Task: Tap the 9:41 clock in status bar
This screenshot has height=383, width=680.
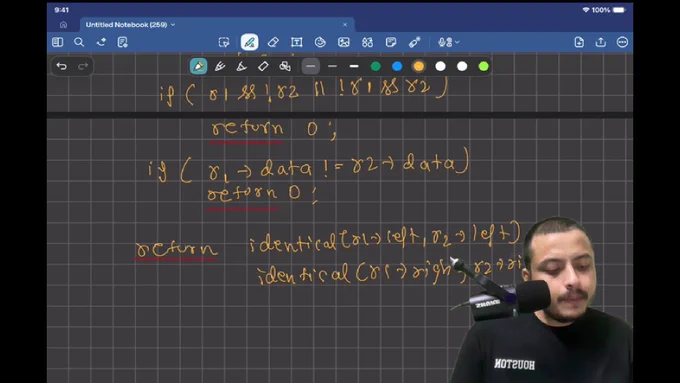Action: coord(62,10)
